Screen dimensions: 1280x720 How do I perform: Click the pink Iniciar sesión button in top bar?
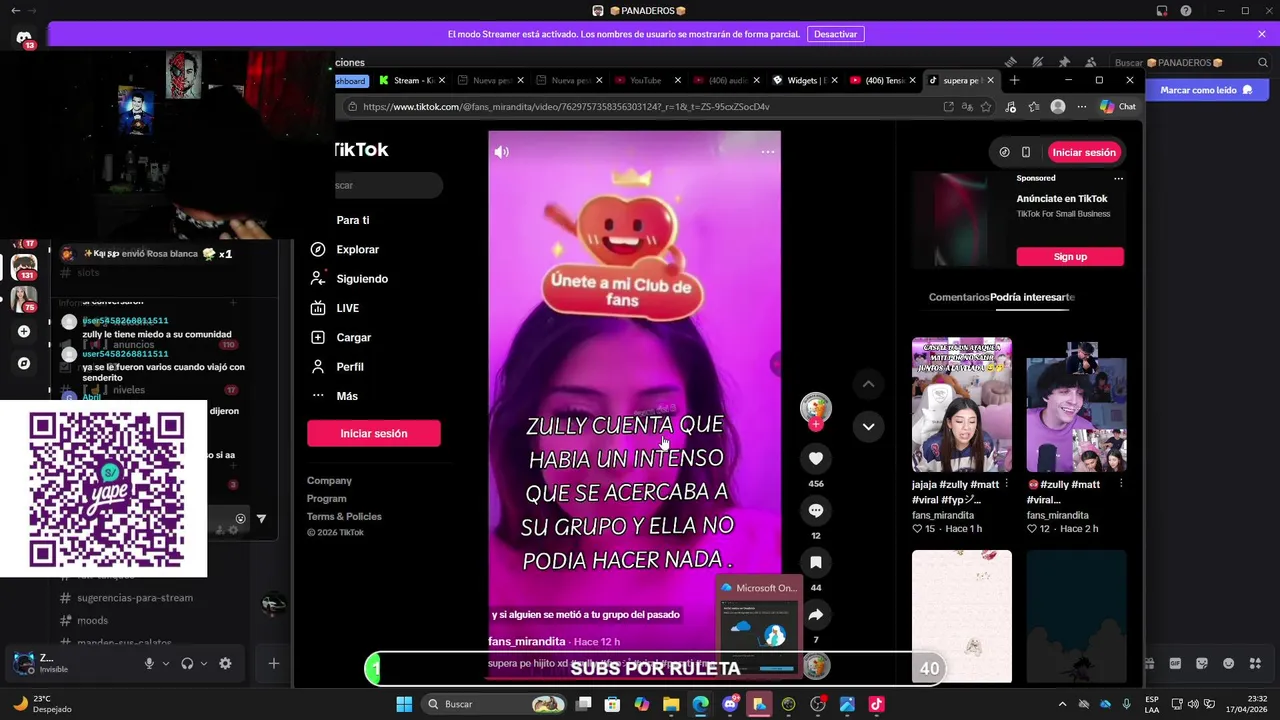click(x=1084, y=152)
